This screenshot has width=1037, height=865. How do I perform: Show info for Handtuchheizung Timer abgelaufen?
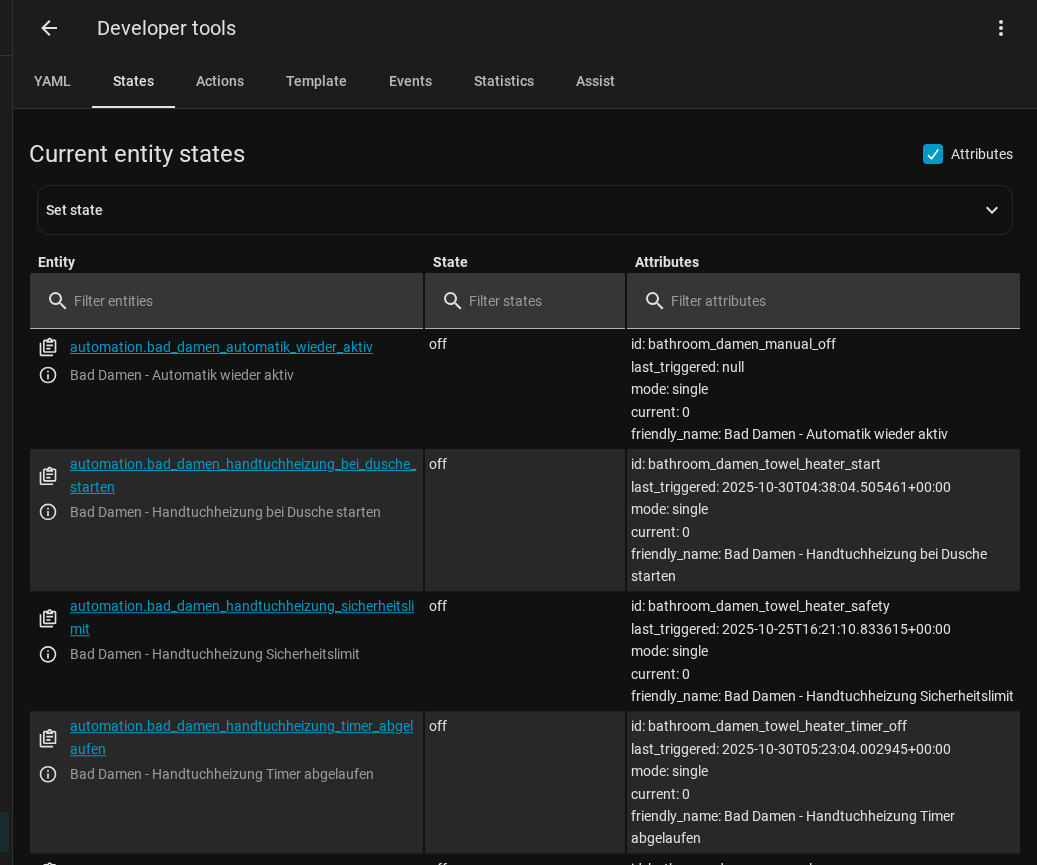(48, 774)
